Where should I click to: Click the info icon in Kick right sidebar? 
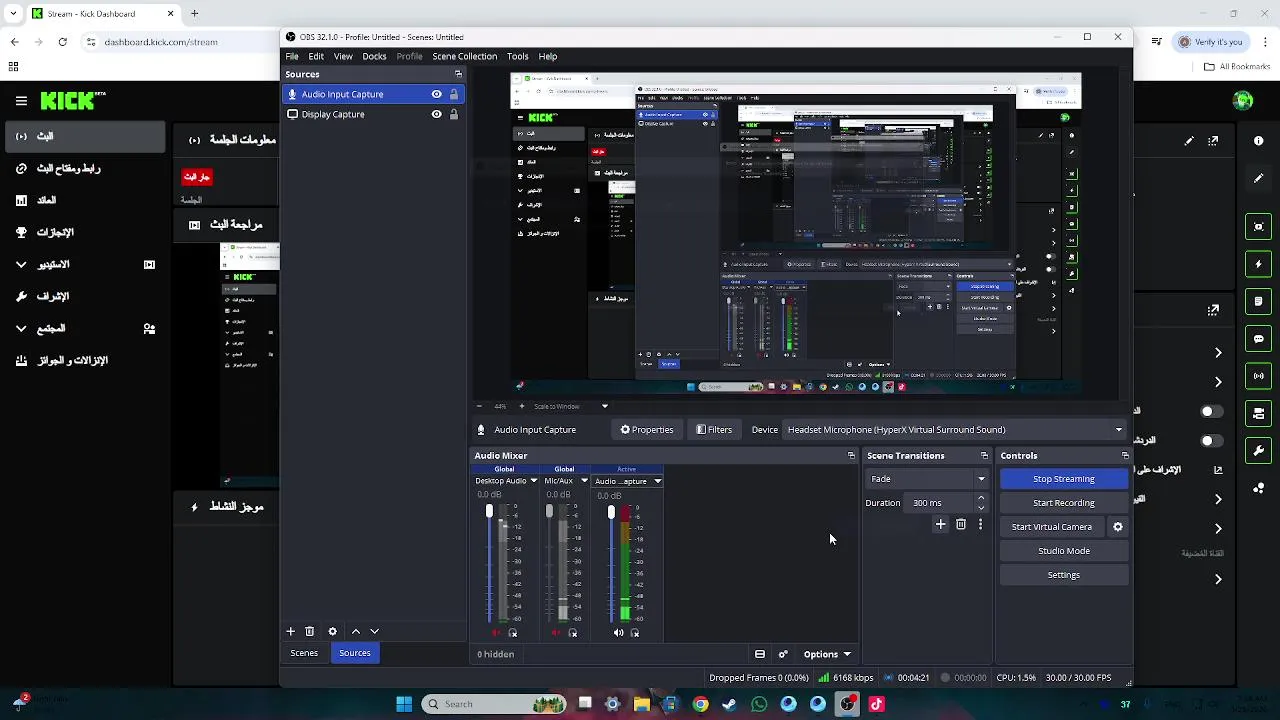tap(1258, 141)
